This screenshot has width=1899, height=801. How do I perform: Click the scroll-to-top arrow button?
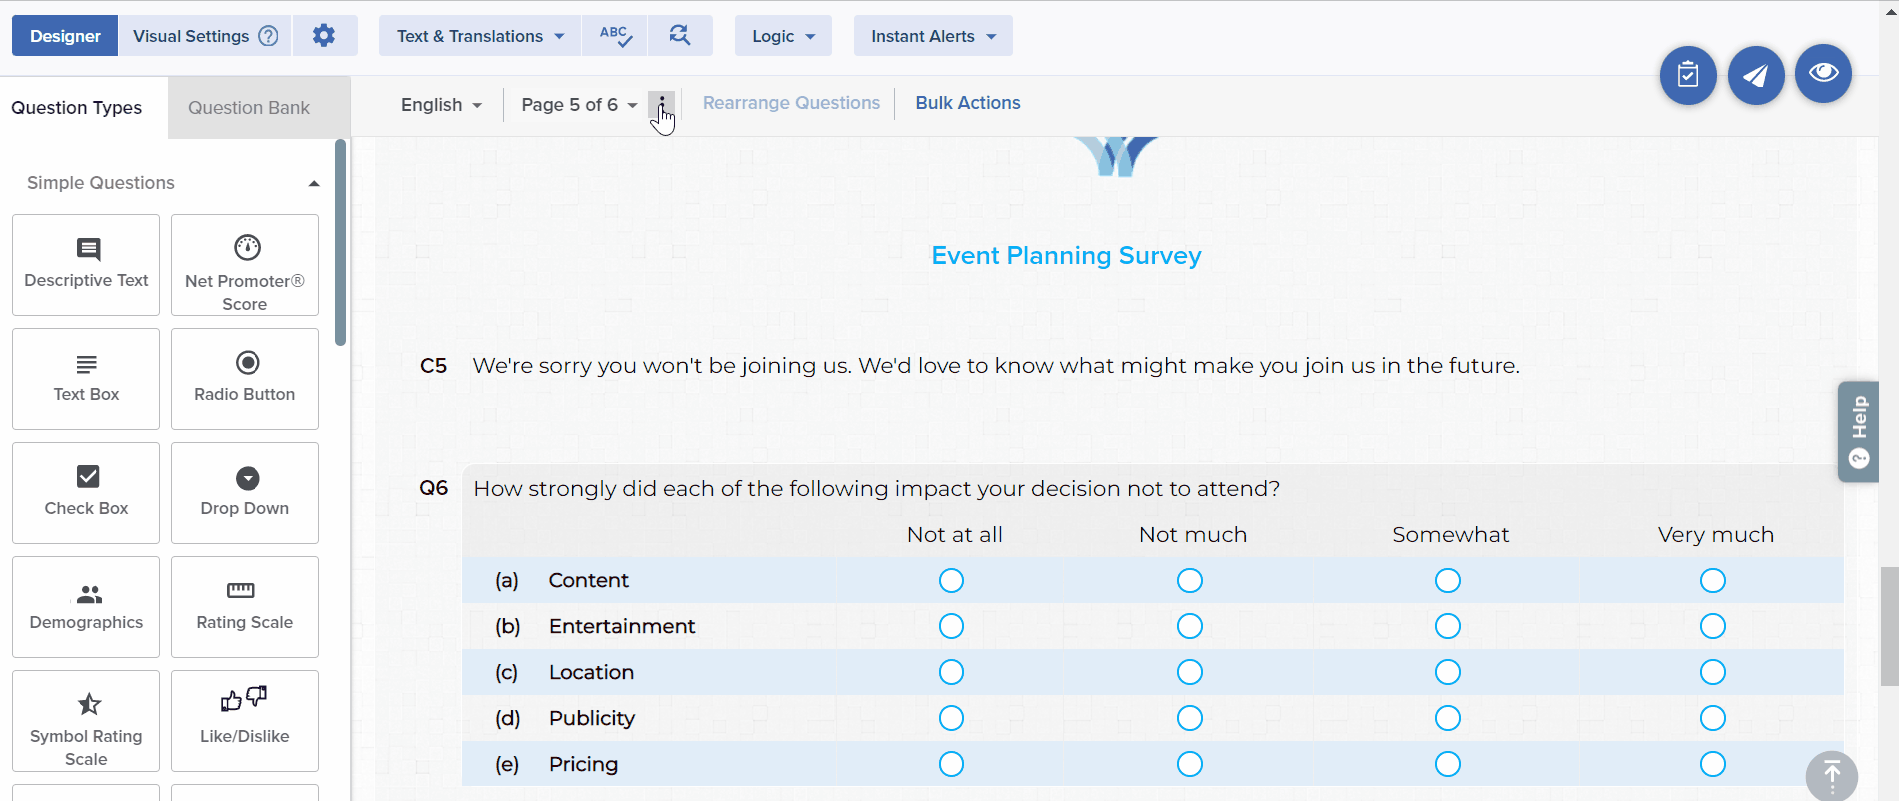(1831, 775)
